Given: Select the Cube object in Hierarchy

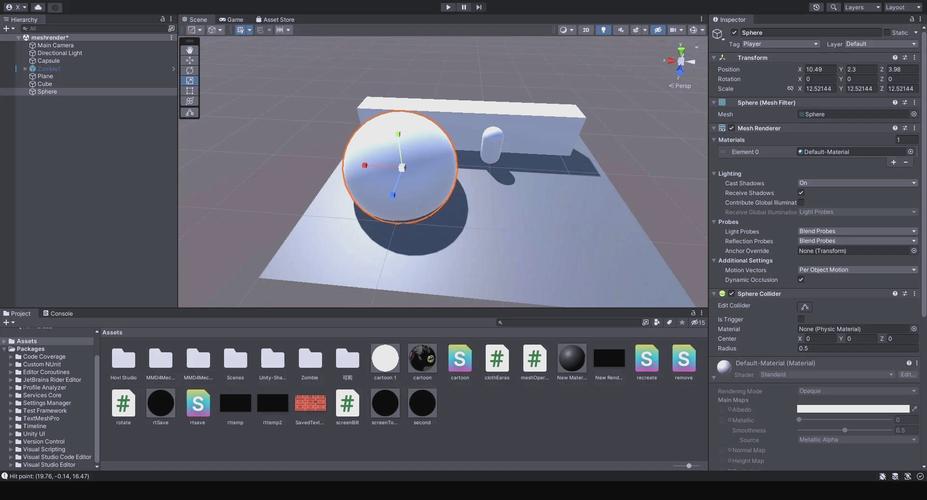Looking at the screenshot, I should 44,84.
